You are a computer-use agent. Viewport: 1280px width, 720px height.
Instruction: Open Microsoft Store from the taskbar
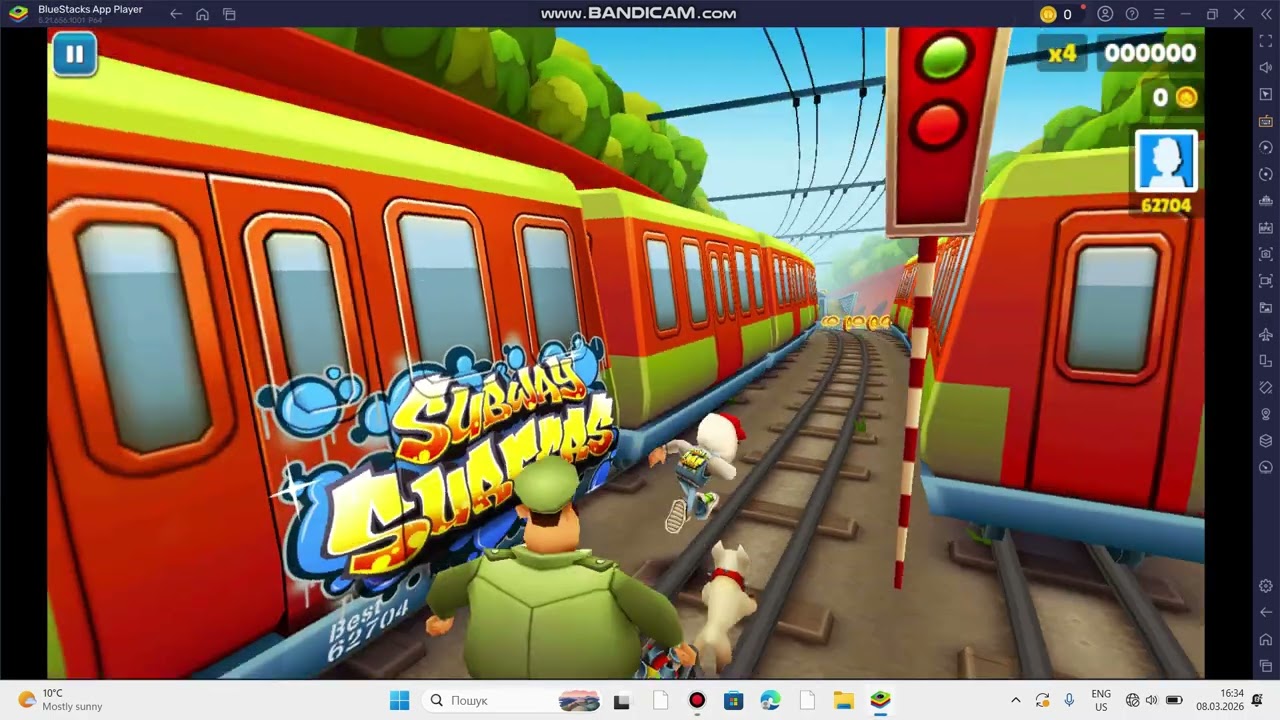point(734,700)
